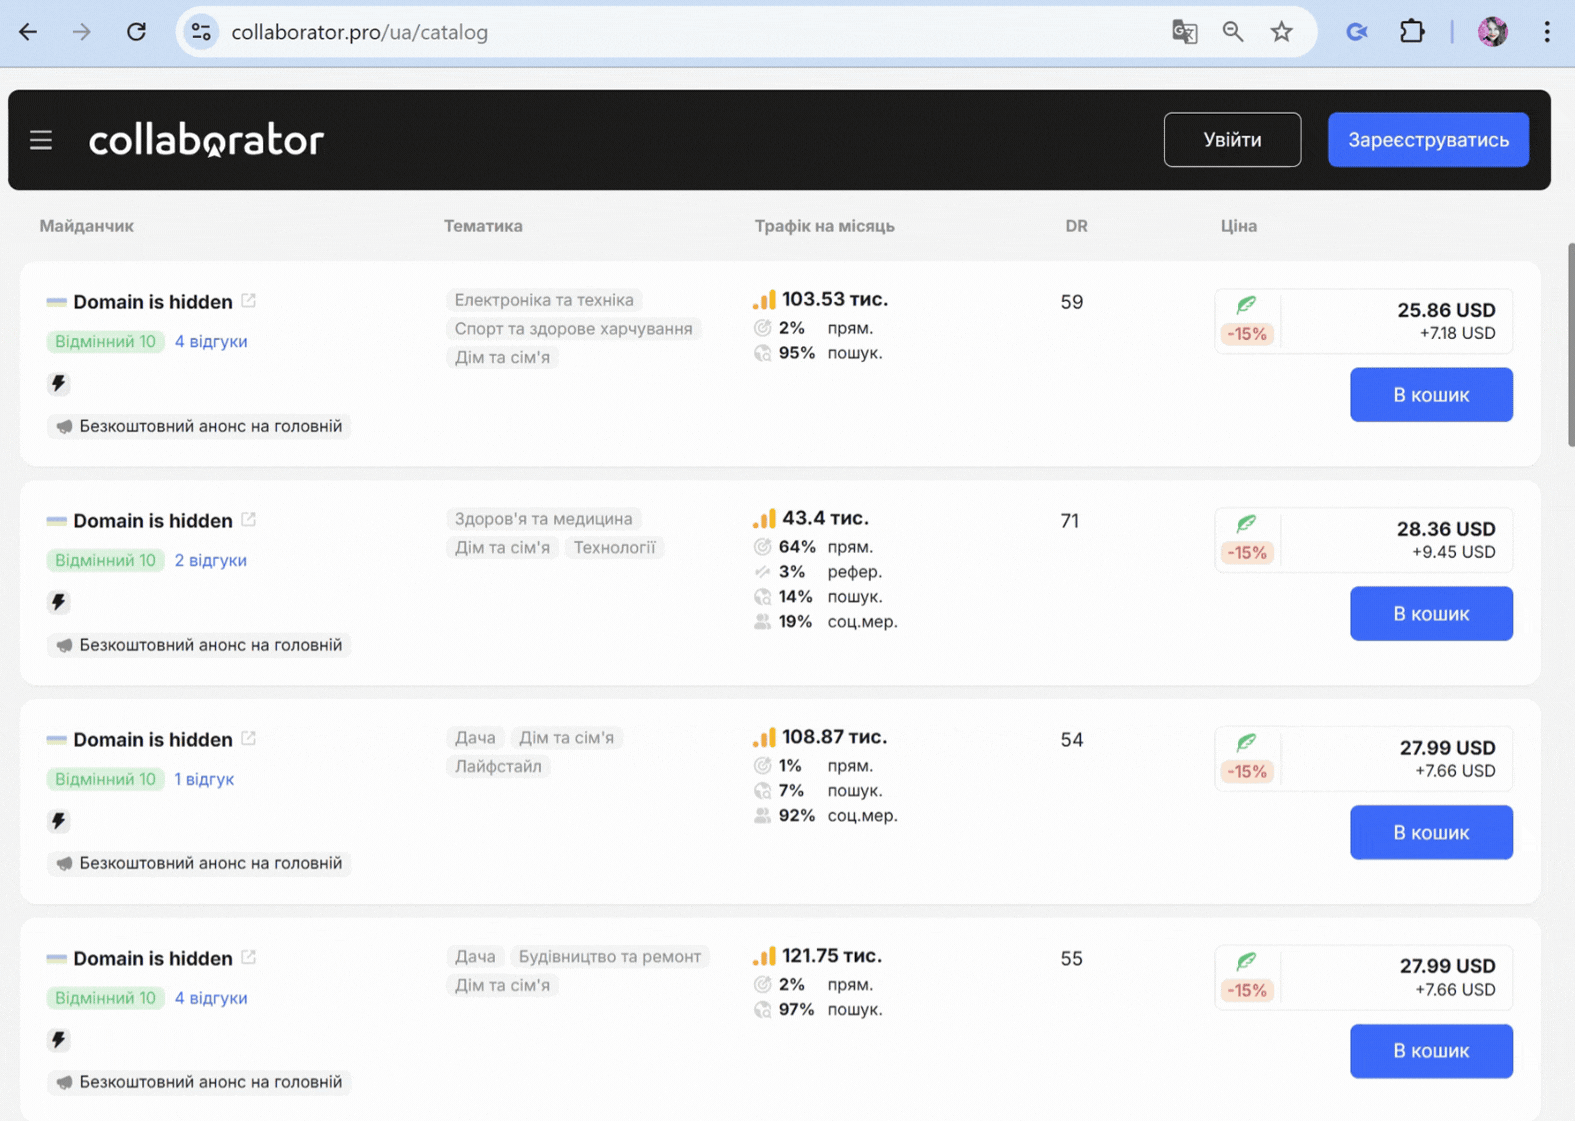Click the browser forward arrow
This screenshot has height=1121, width=1575.
82,32
